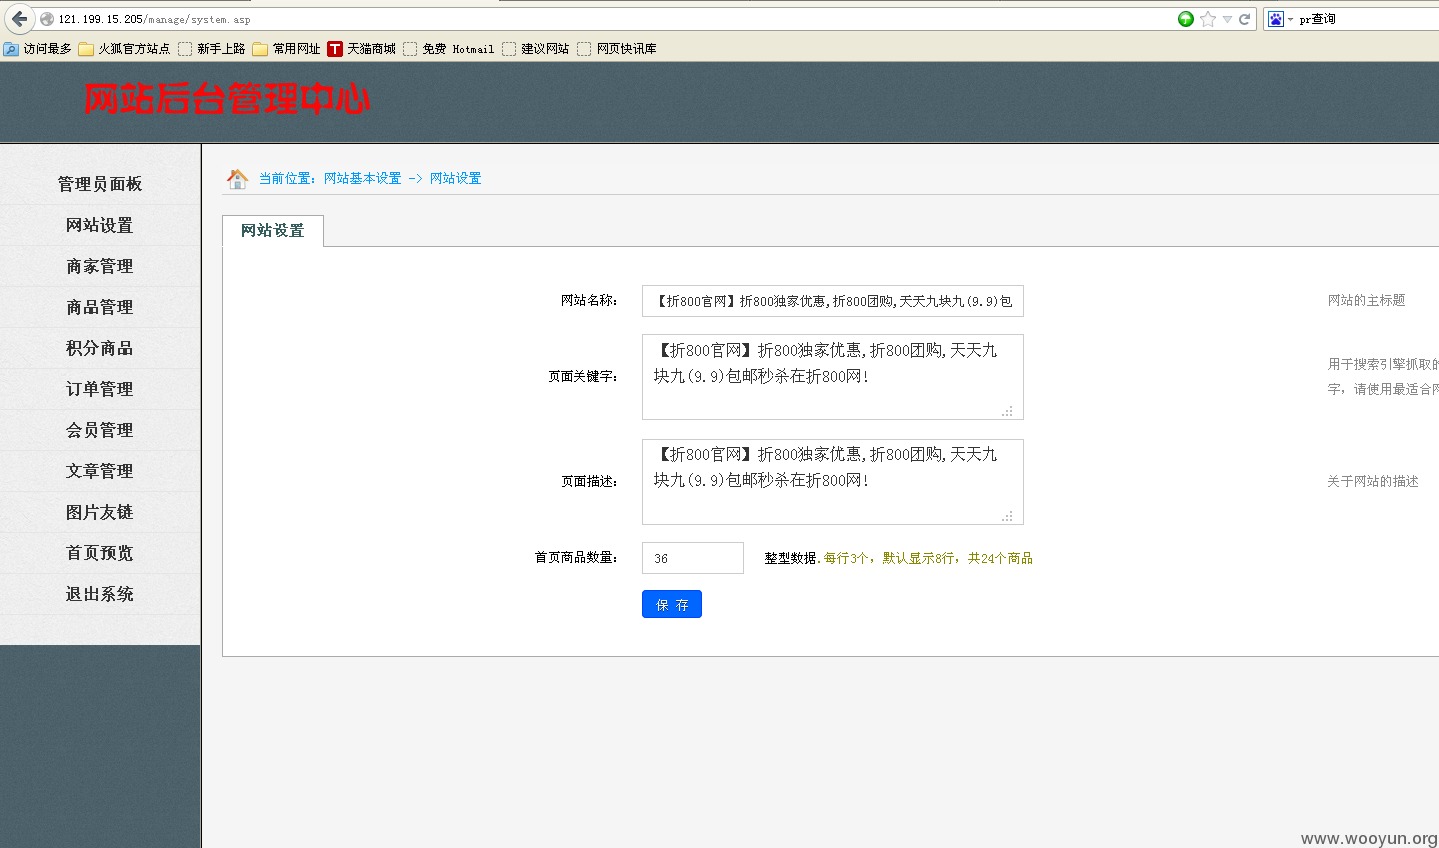Viewport: 1439px width, 848px height.
Task: Open the 天猫商城 bookmark
Action: (x=362, y=49)
